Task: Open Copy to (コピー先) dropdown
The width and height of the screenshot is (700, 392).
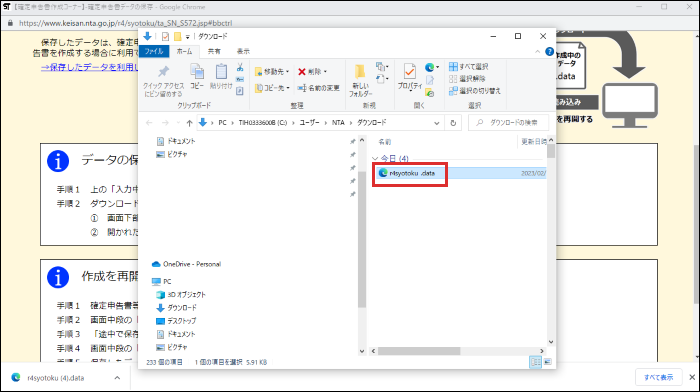Action: pyautogui.click(x=272, y=88)
